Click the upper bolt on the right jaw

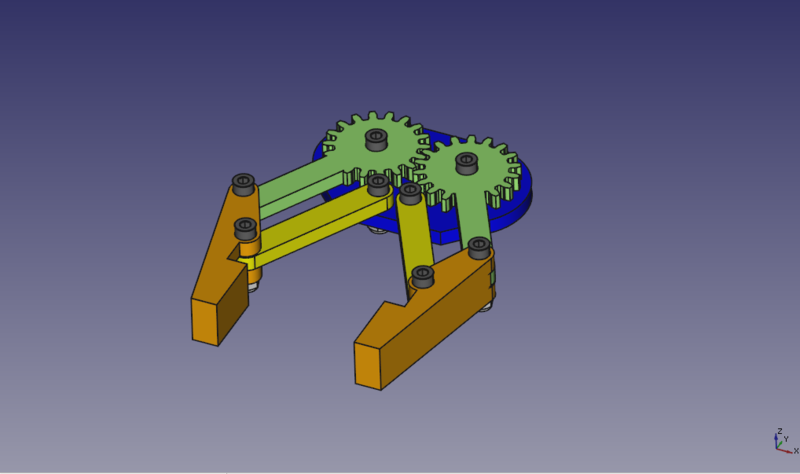(479, 245)
